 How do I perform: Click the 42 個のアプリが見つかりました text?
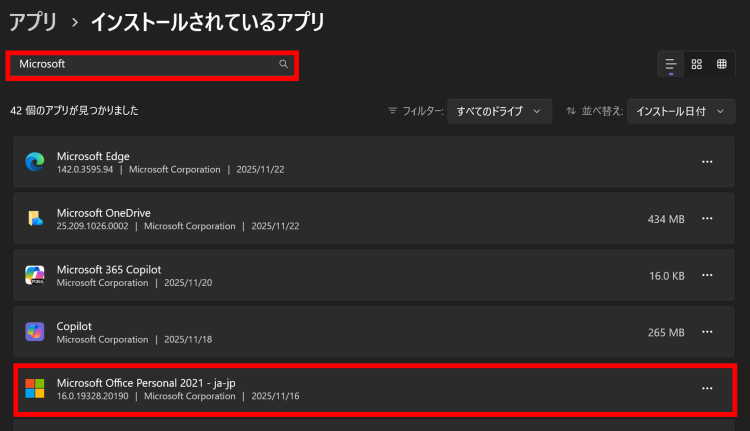click(x=74, y=111)
